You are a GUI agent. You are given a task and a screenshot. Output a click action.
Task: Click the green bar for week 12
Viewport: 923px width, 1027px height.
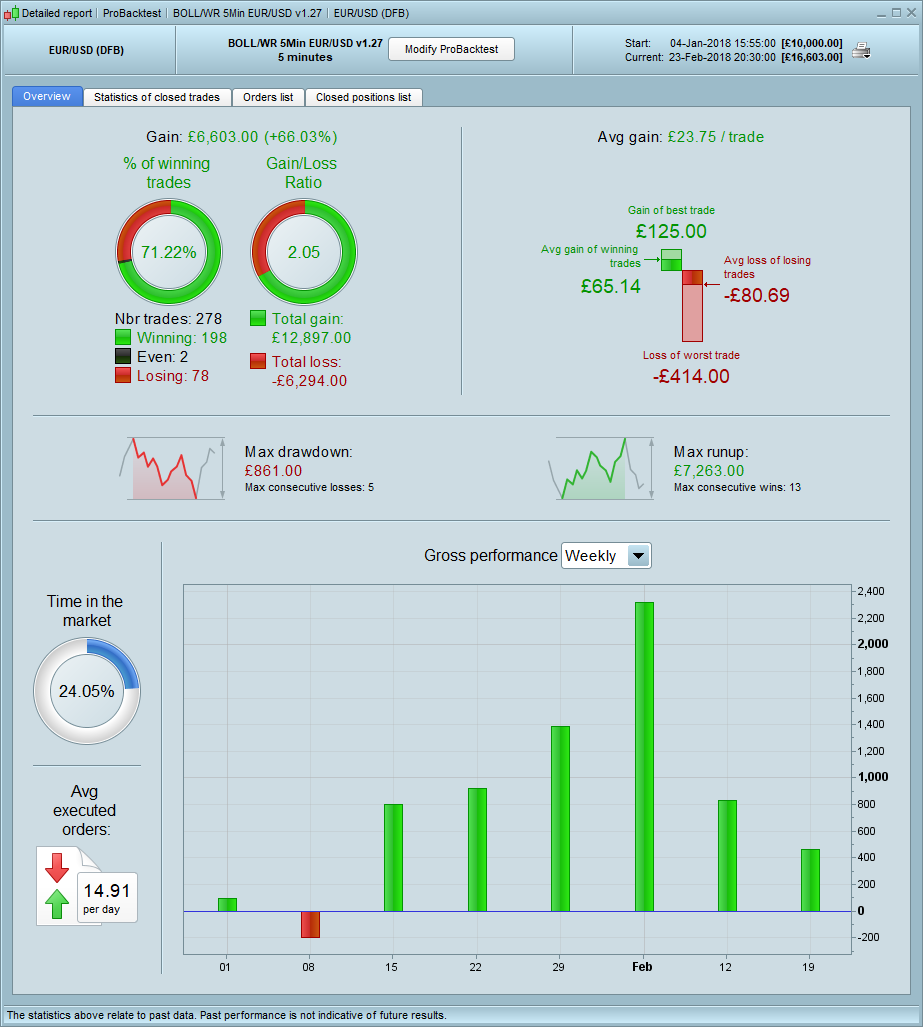(x=727, y=855)
